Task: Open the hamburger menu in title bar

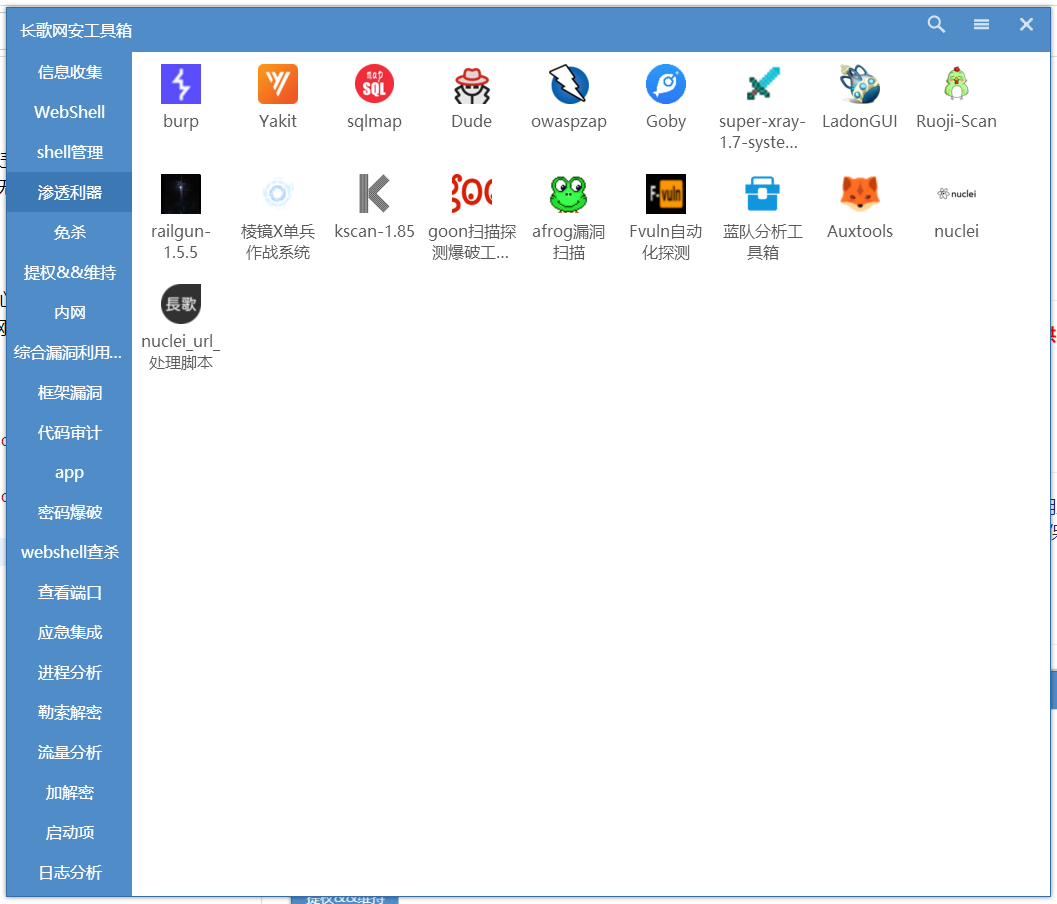Action: tap(982, 24)
